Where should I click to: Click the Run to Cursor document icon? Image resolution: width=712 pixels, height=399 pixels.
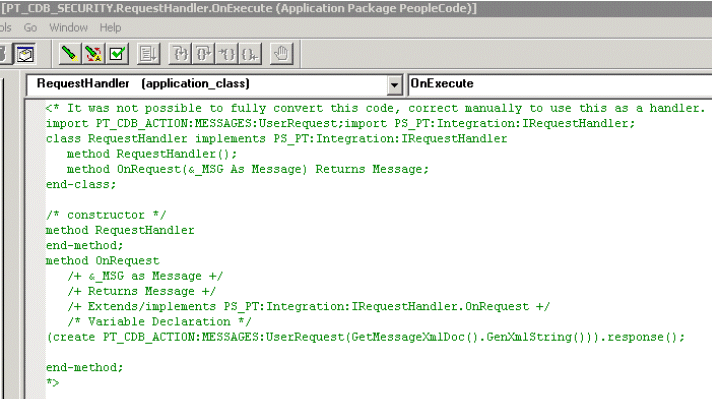(x=148, y=54)
